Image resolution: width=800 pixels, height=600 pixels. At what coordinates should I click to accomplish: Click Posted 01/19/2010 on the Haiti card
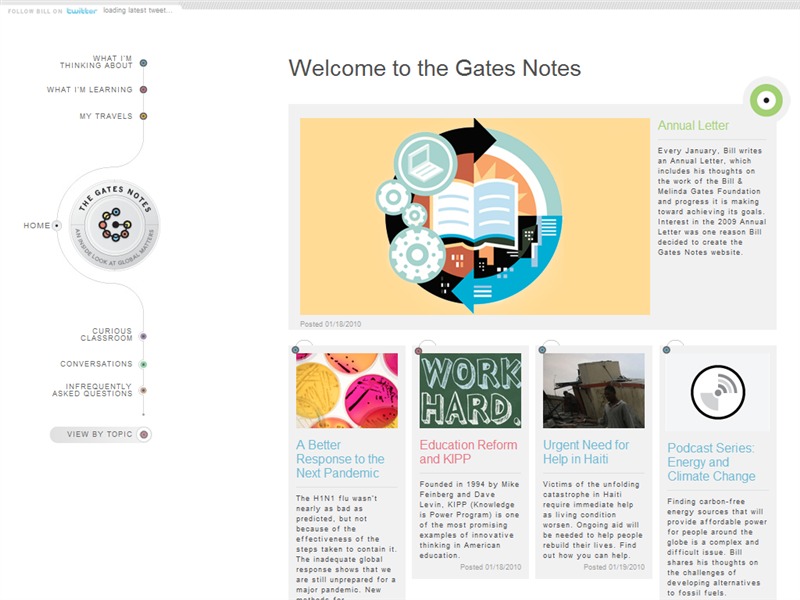coord(614,567)
